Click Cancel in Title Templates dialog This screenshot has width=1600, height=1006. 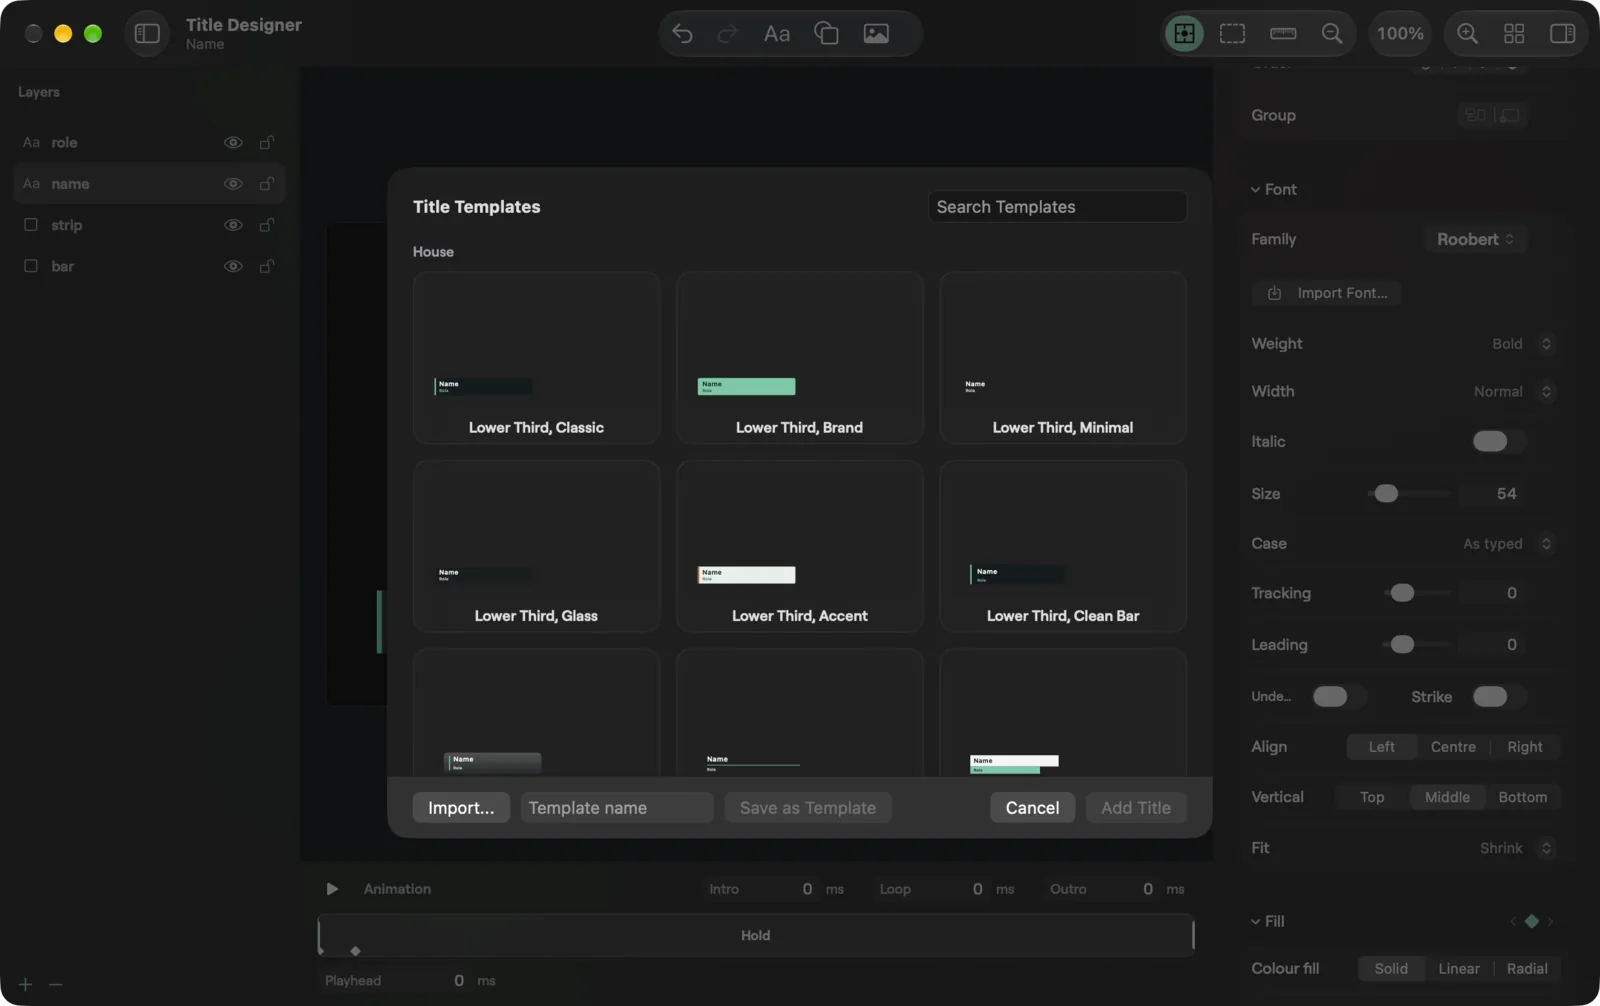(x=1032, y=808)
